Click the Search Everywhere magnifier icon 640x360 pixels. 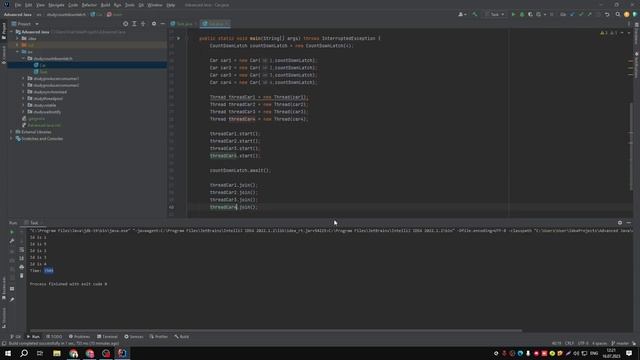(x=618, y=14)
